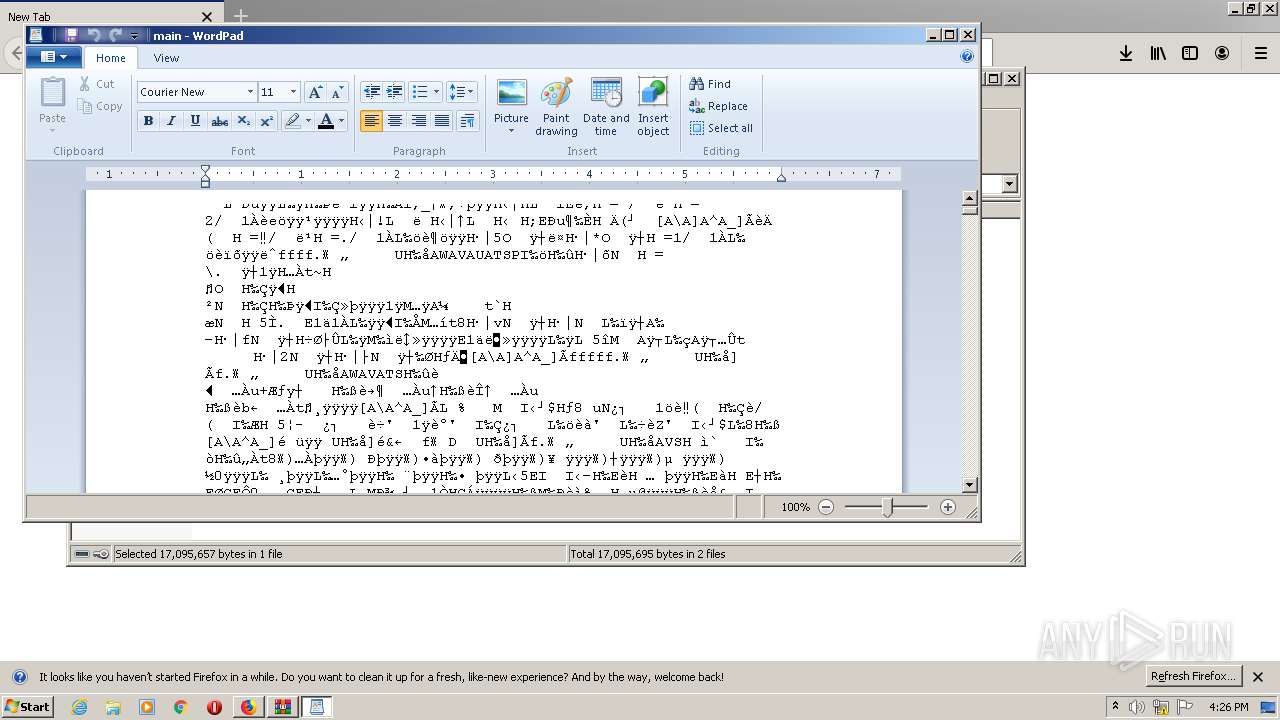
Task: Click the zoom in plus button
Action: [x=948, y=507]
